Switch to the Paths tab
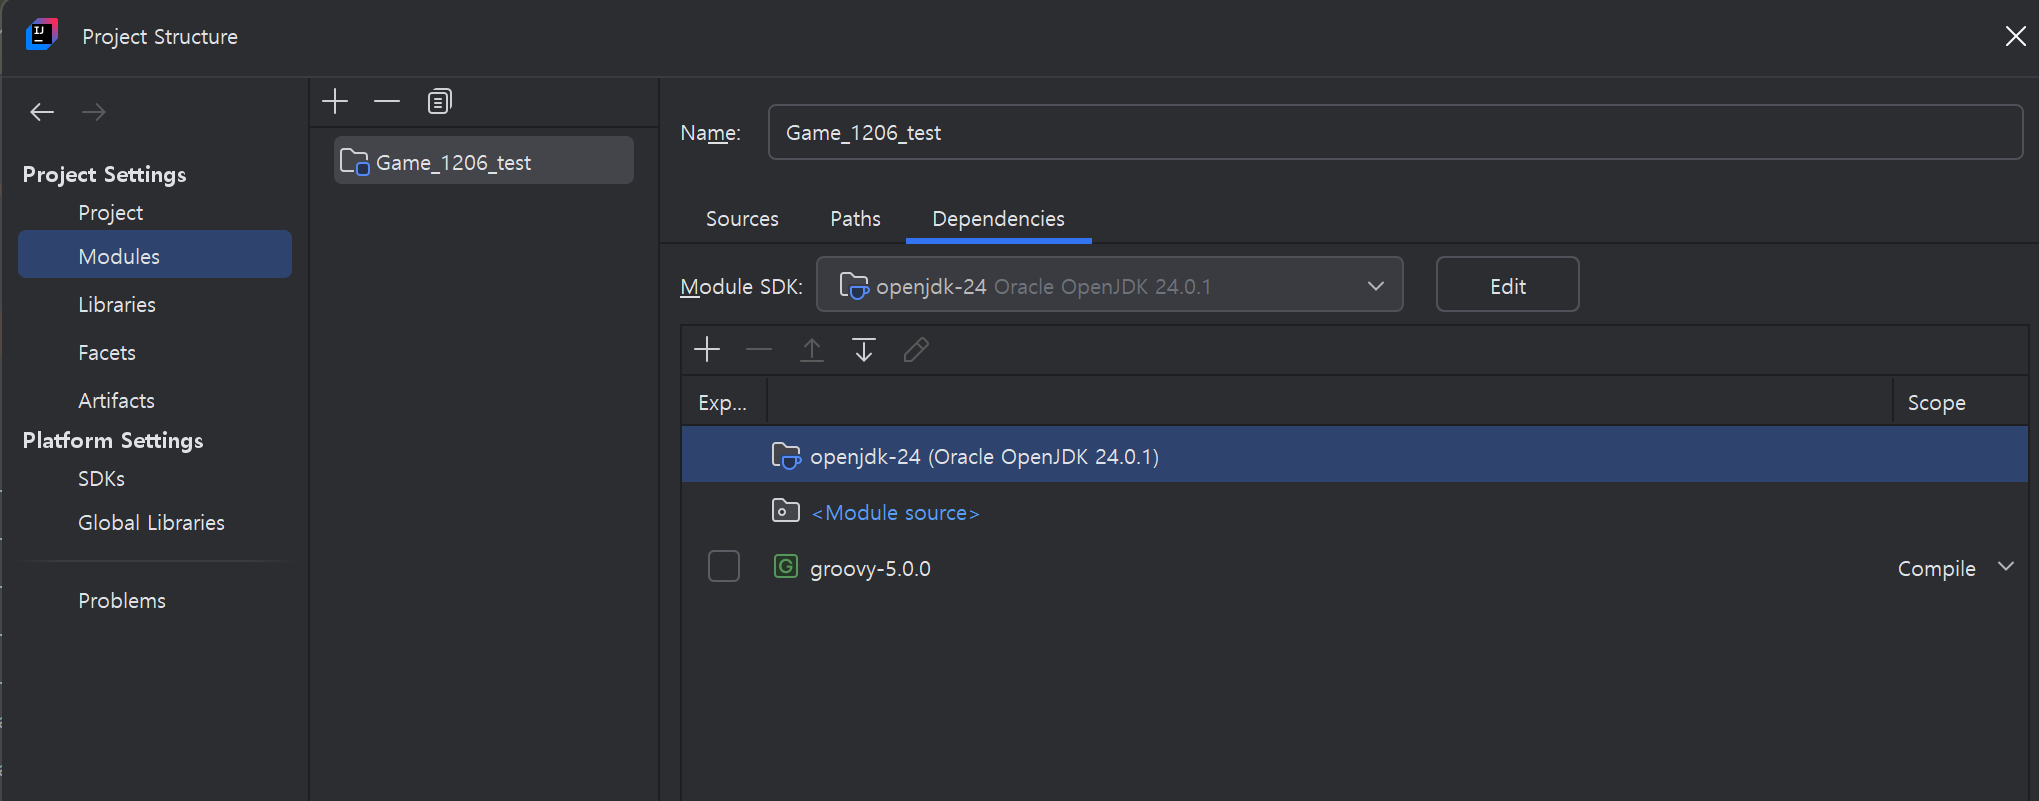Image resolution: width=2039 pixels, height=801 pixels. tap(855, 219)
